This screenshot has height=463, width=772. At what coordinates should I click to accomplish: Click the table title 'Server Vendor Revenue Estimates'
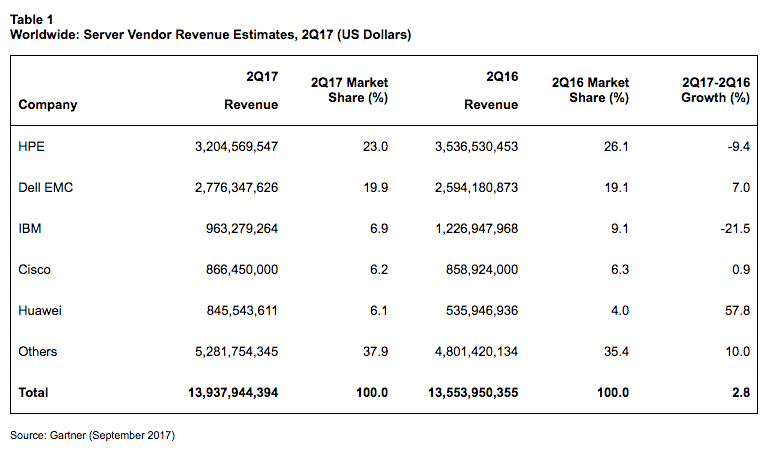pyautogui.click(x=210, y=34)
